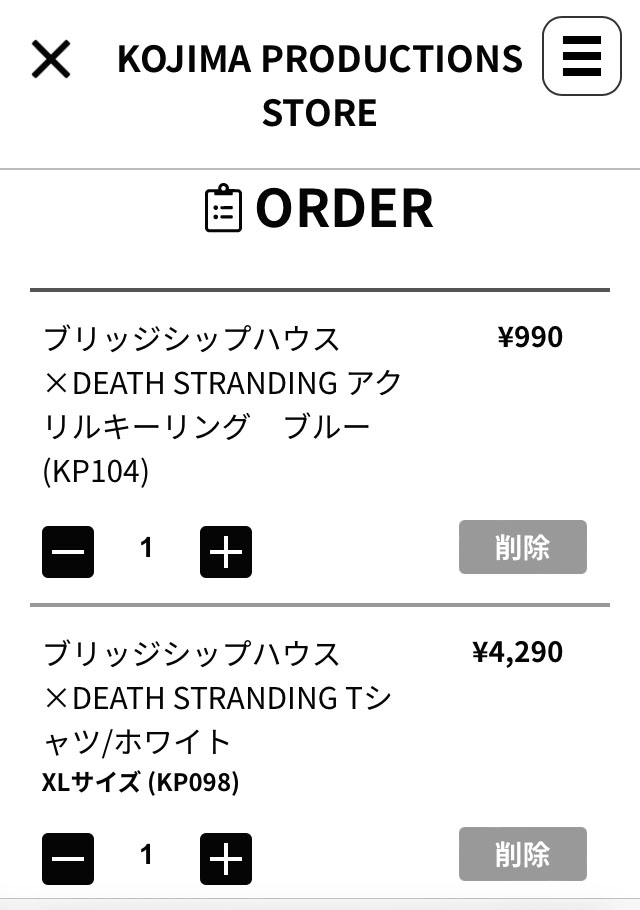Open the アクリルキーリング ブルー product name
The width and height of the screenshot is (640, 910).
pos(222,404)
